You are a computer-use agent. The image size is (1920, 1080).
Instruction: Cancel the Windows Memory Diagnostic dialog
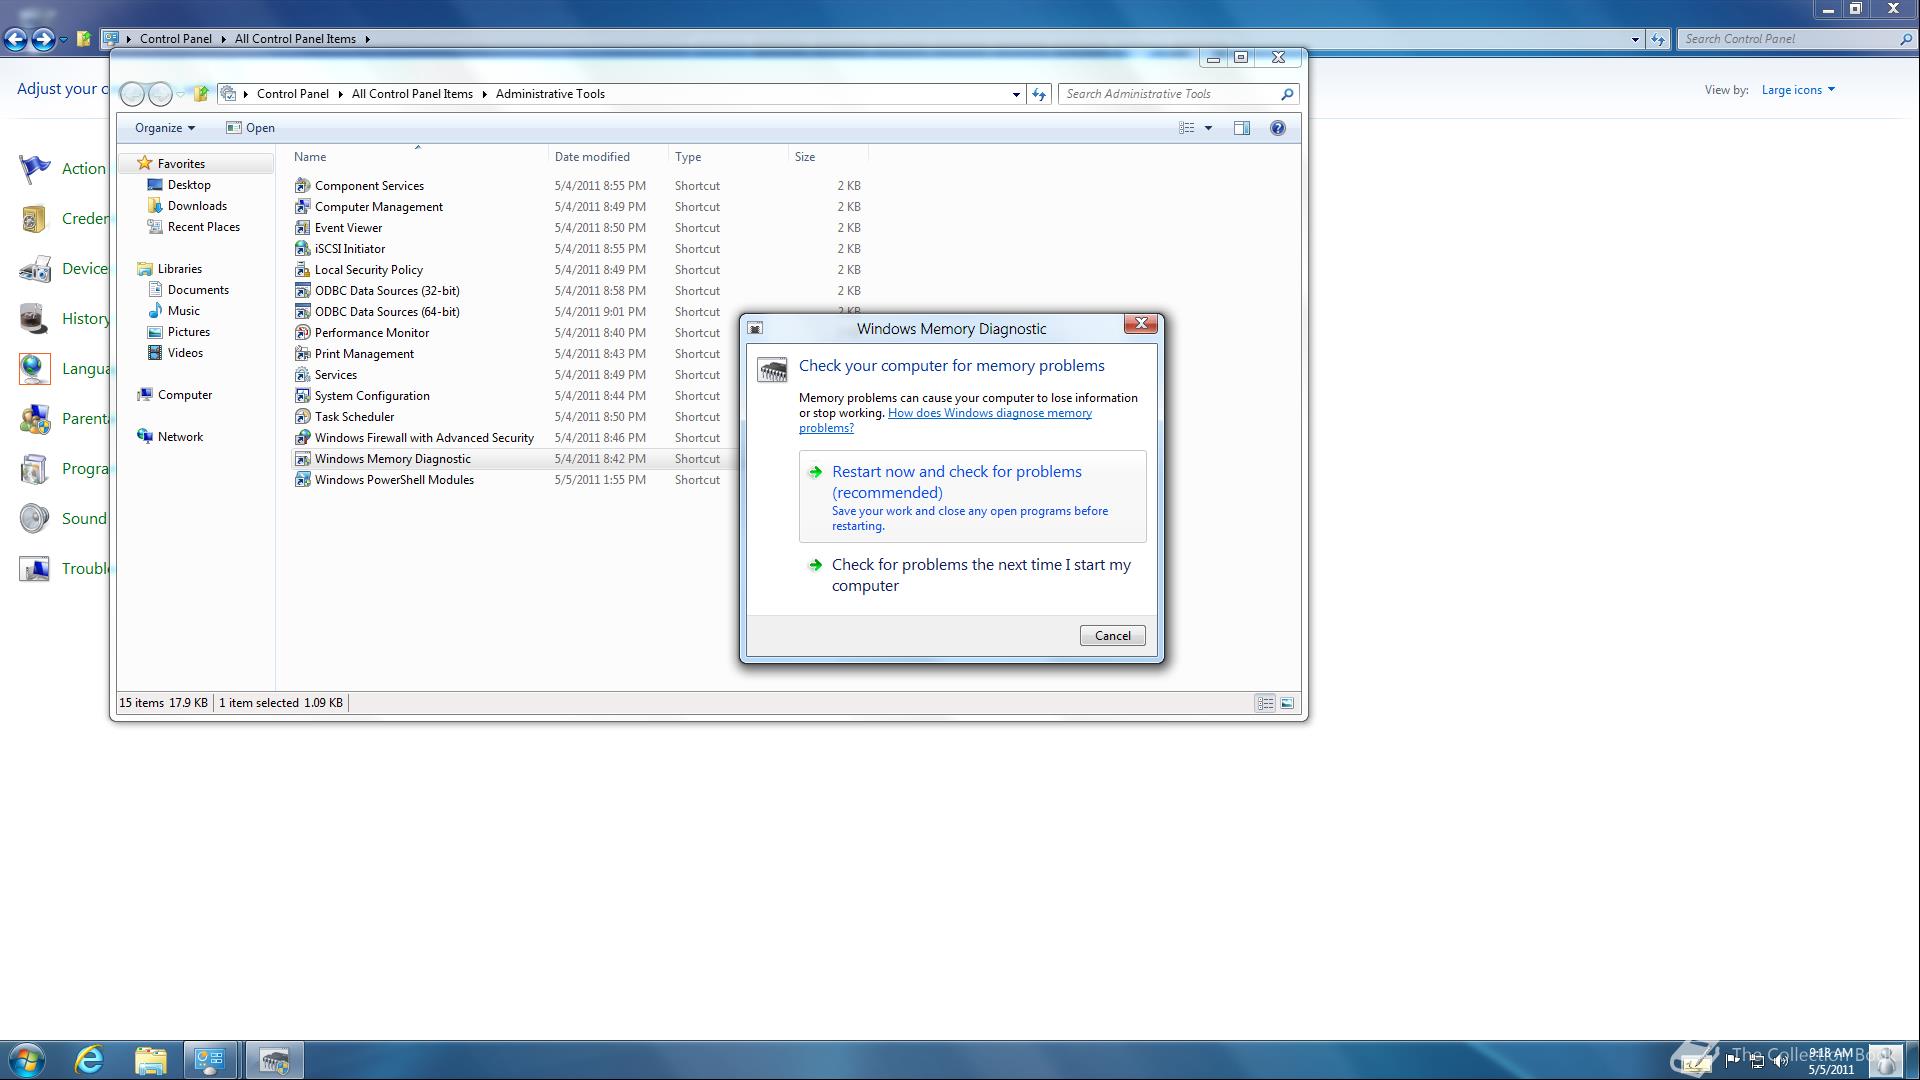pos(1112,636)
